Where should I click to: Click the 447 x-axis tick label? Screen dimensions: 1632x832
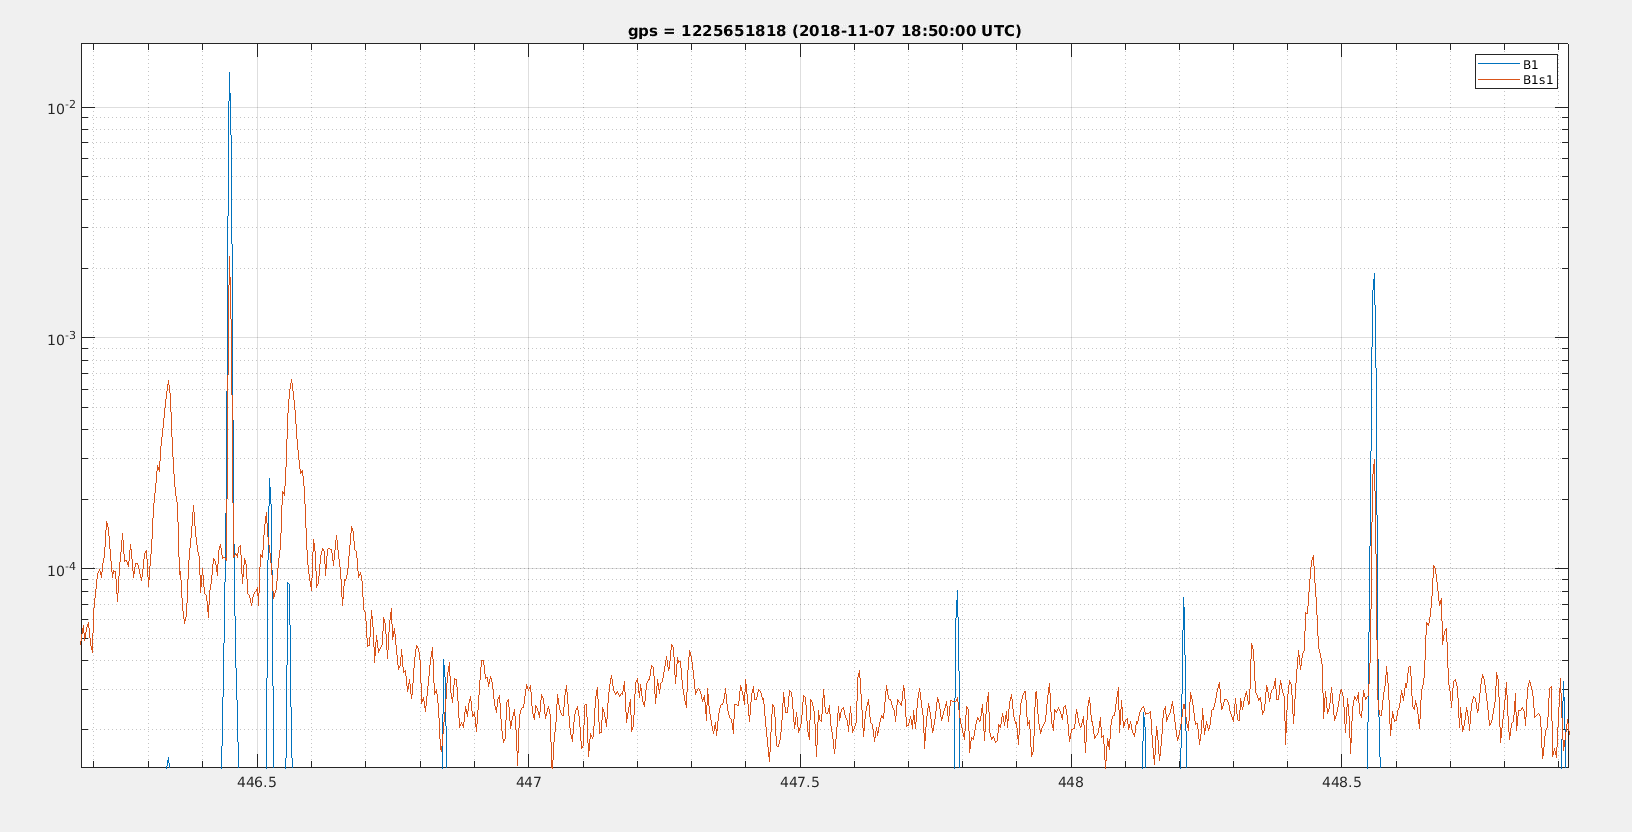[x=528, y=782]
